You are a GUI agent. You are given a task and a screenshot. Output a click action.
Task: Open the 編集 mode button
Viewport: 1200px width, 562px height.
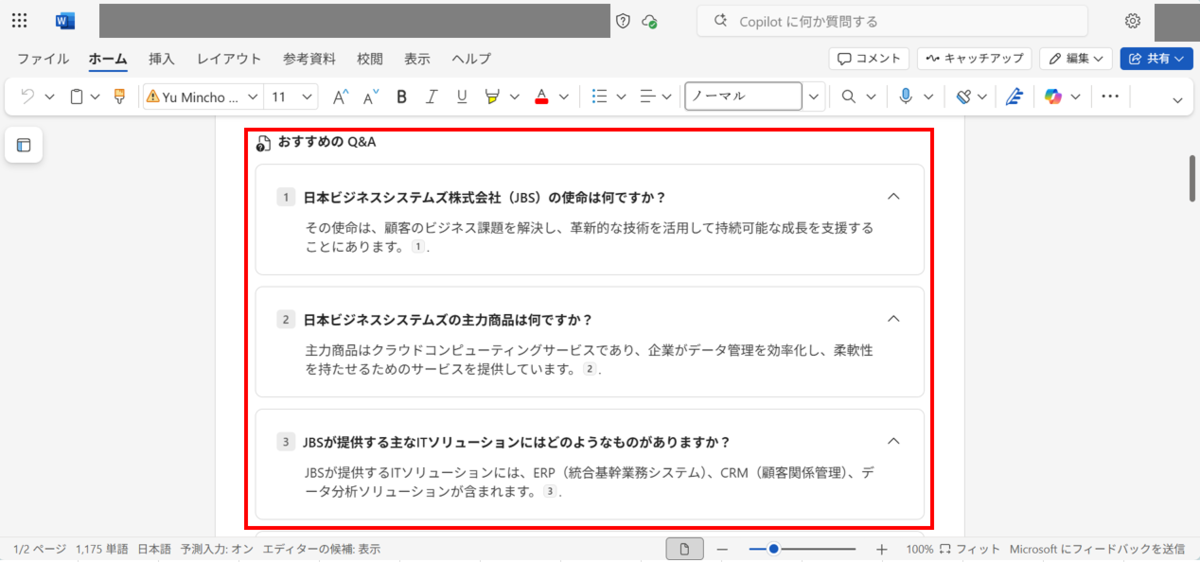click(1076, 59)
